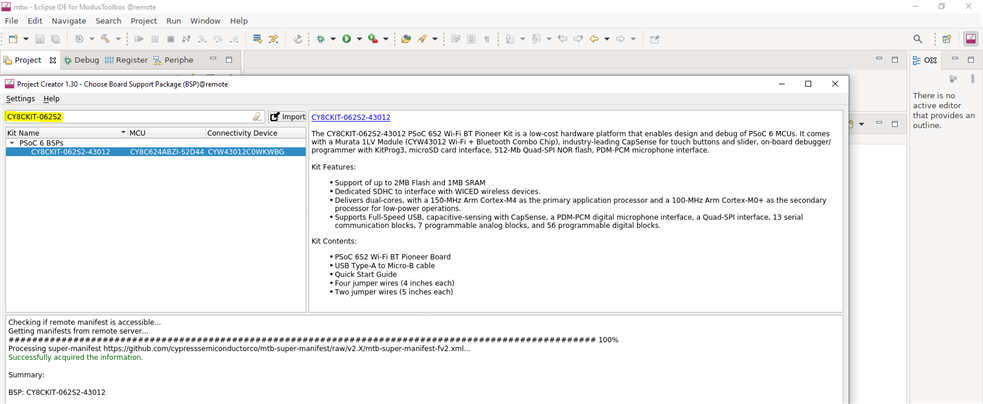Image resolution: width=983 pixels, height=404 pixels.
Task: Click the Import button in Project Creator
Action: [x=288, y=117]
